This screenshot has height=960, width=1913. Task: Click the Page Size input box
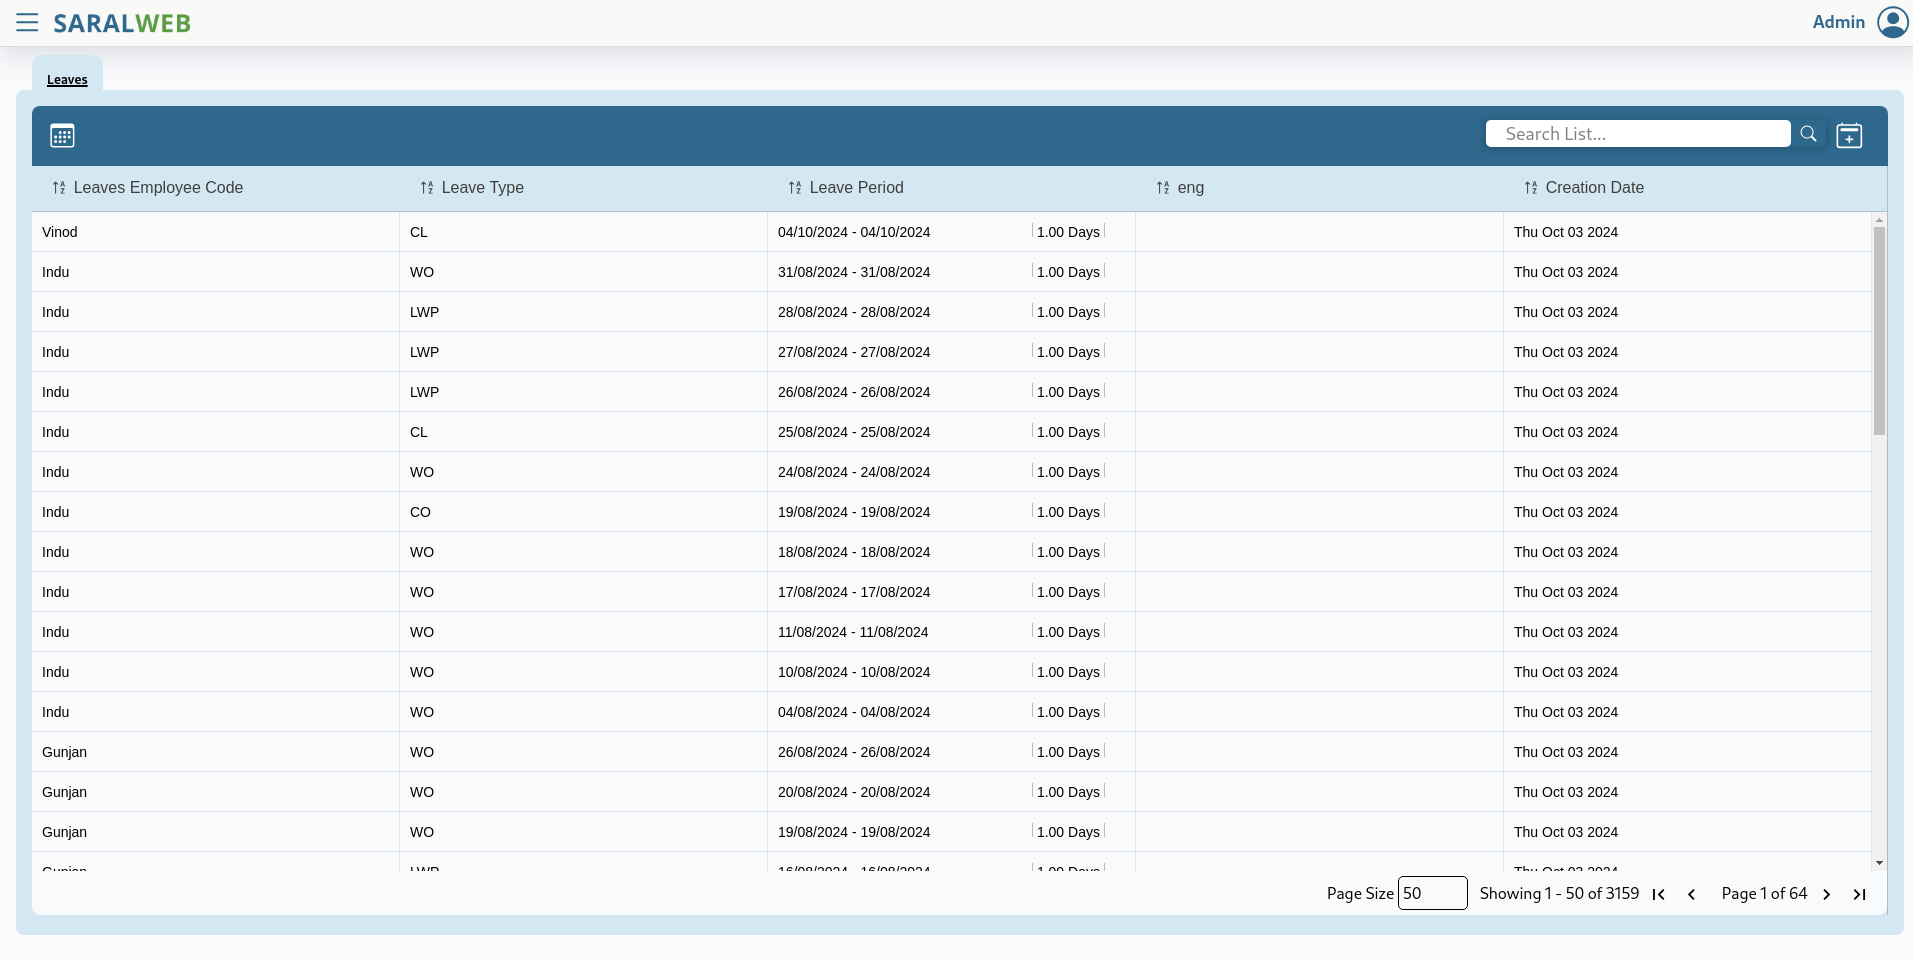point(1432,893)
